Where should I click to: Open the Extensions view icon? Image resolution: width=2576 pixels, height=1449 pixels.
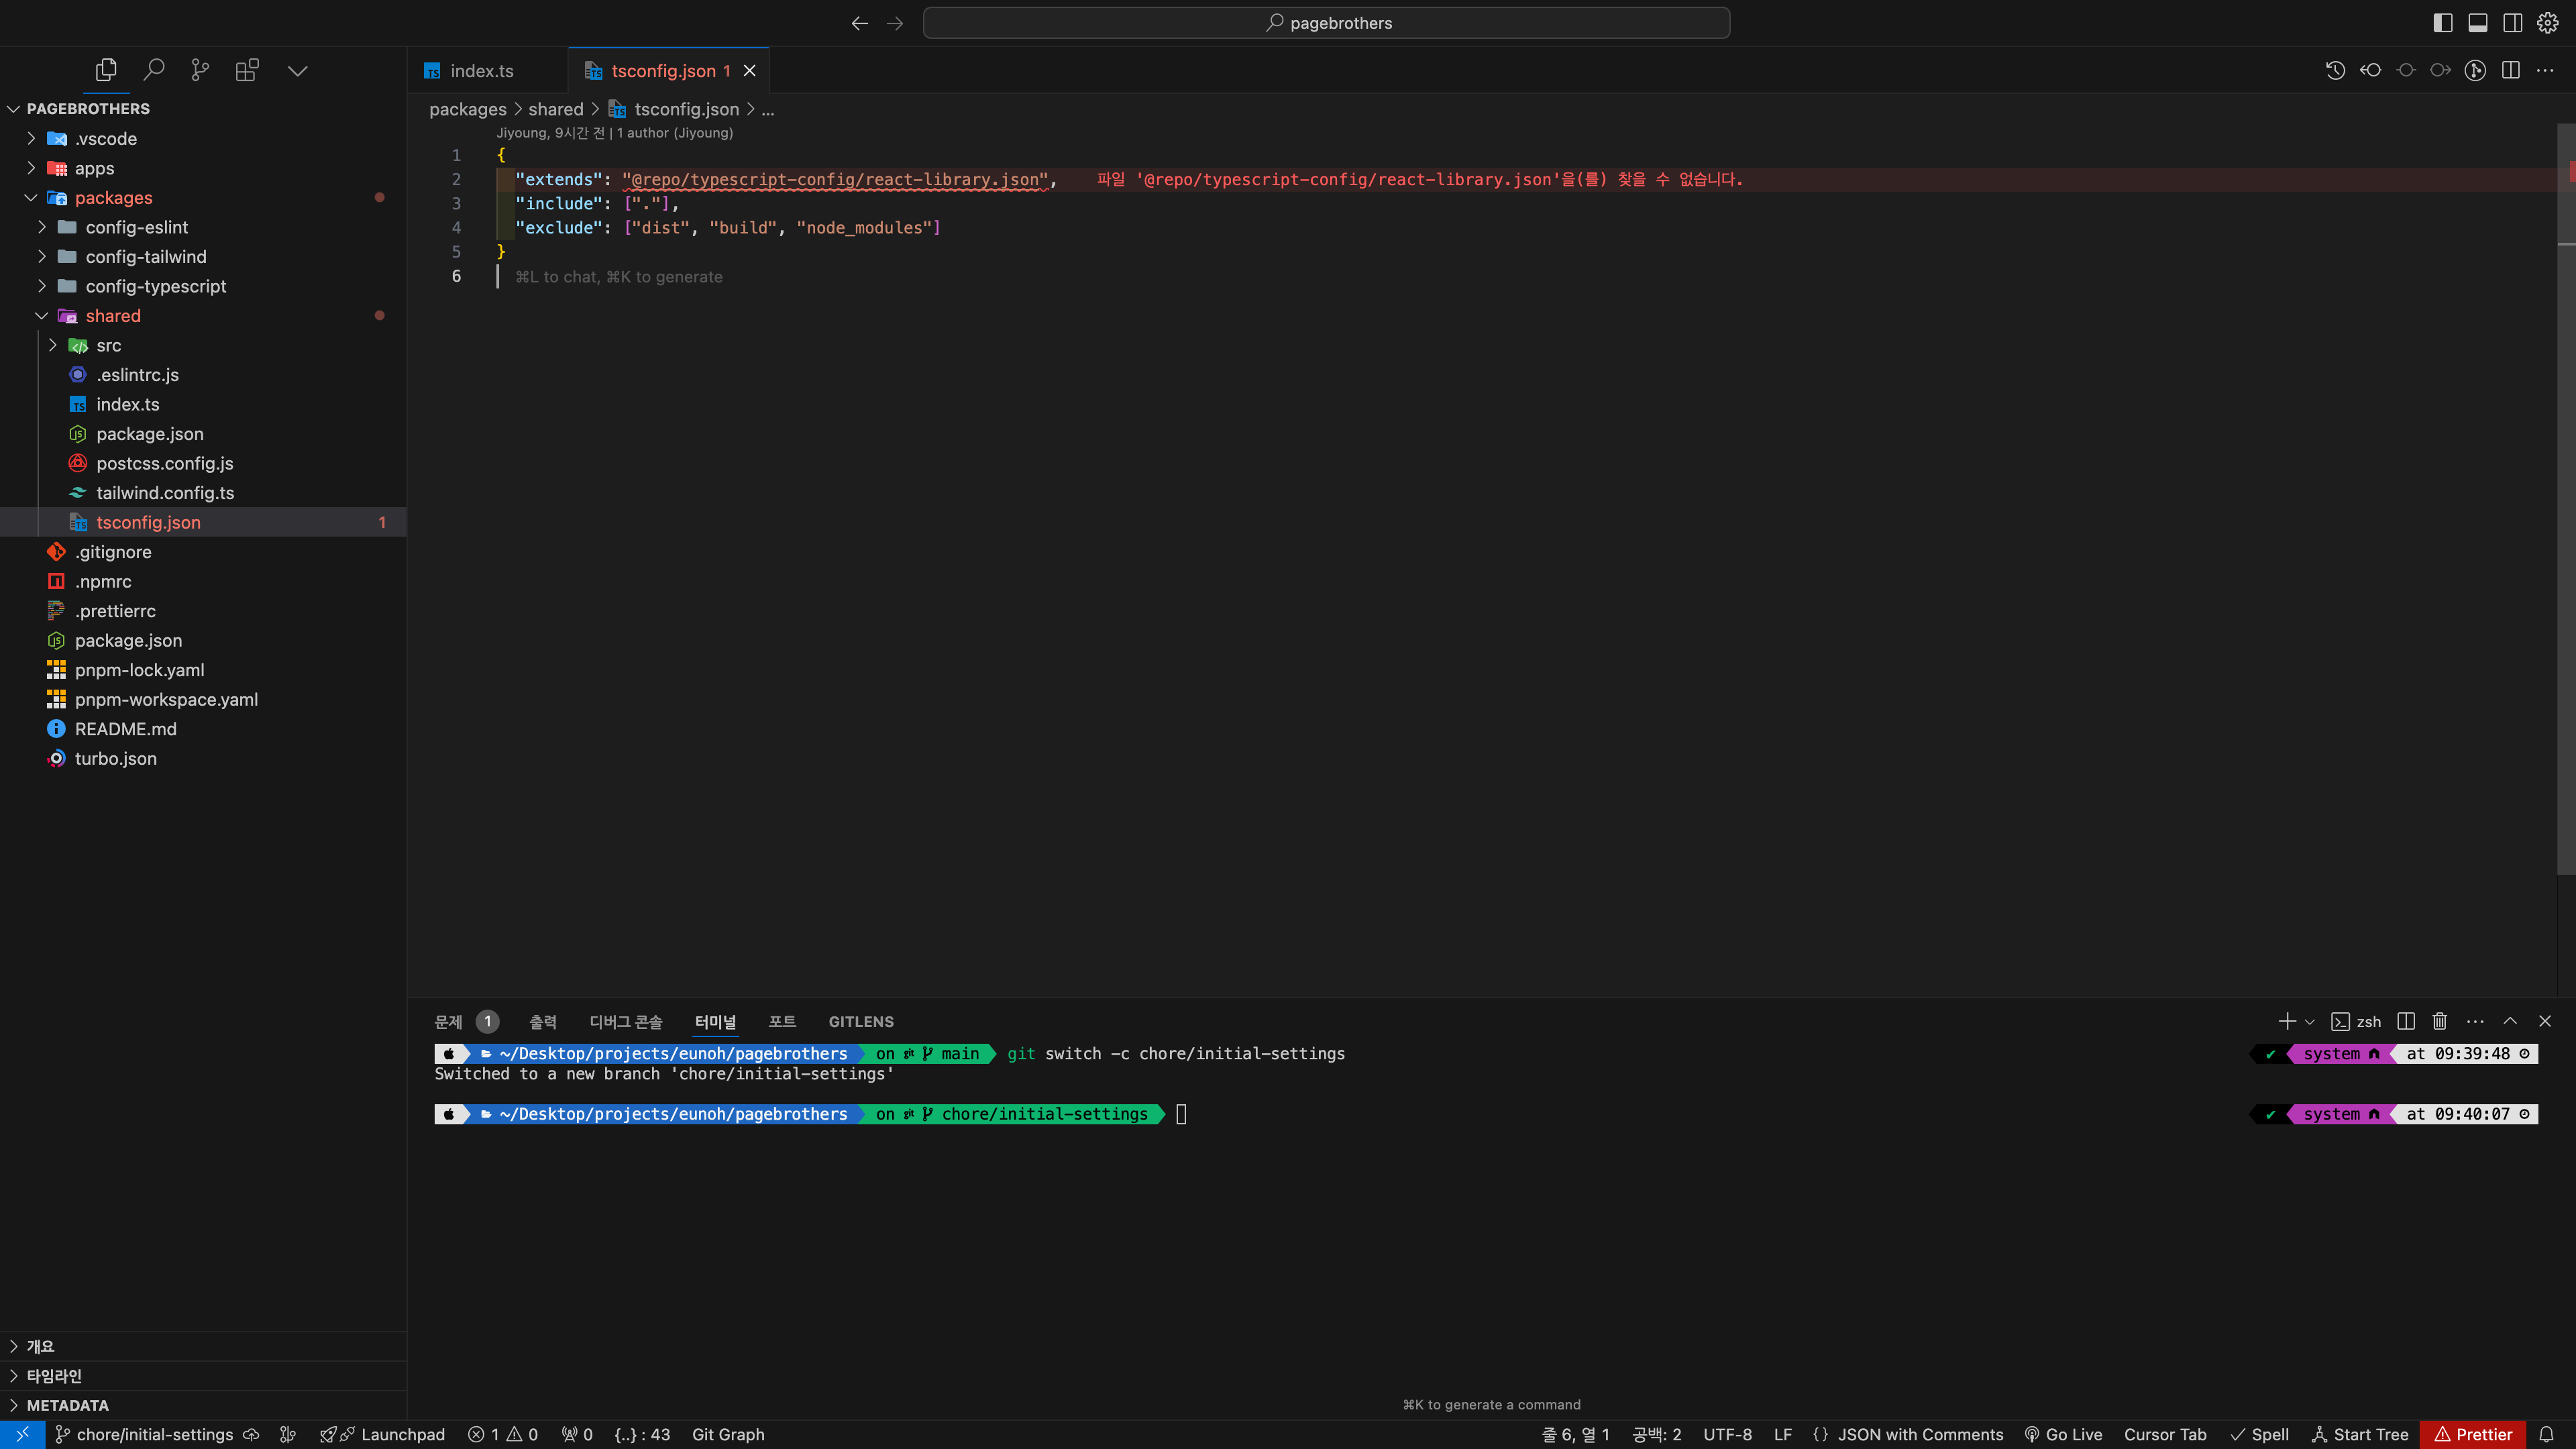247,70
